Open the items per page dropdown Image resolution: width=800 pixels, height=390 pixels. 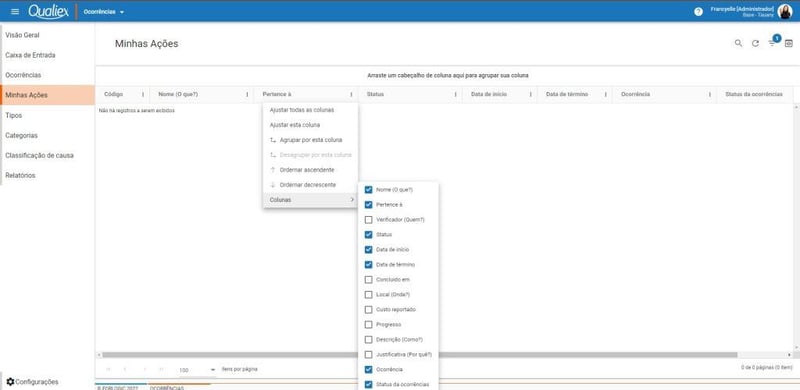[197, 369]
